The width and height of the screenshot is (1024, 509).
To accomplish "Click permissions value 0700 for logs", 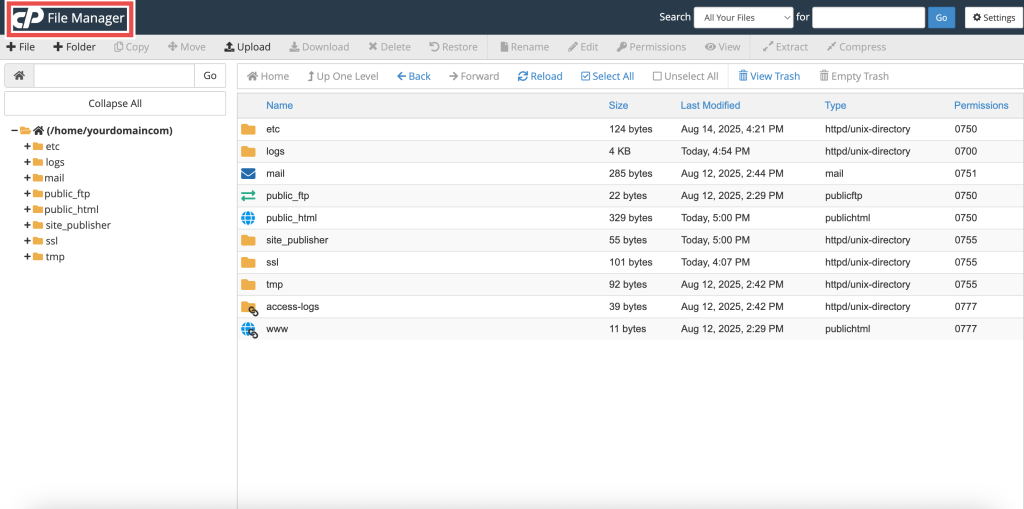I will (x=965, y=152).
